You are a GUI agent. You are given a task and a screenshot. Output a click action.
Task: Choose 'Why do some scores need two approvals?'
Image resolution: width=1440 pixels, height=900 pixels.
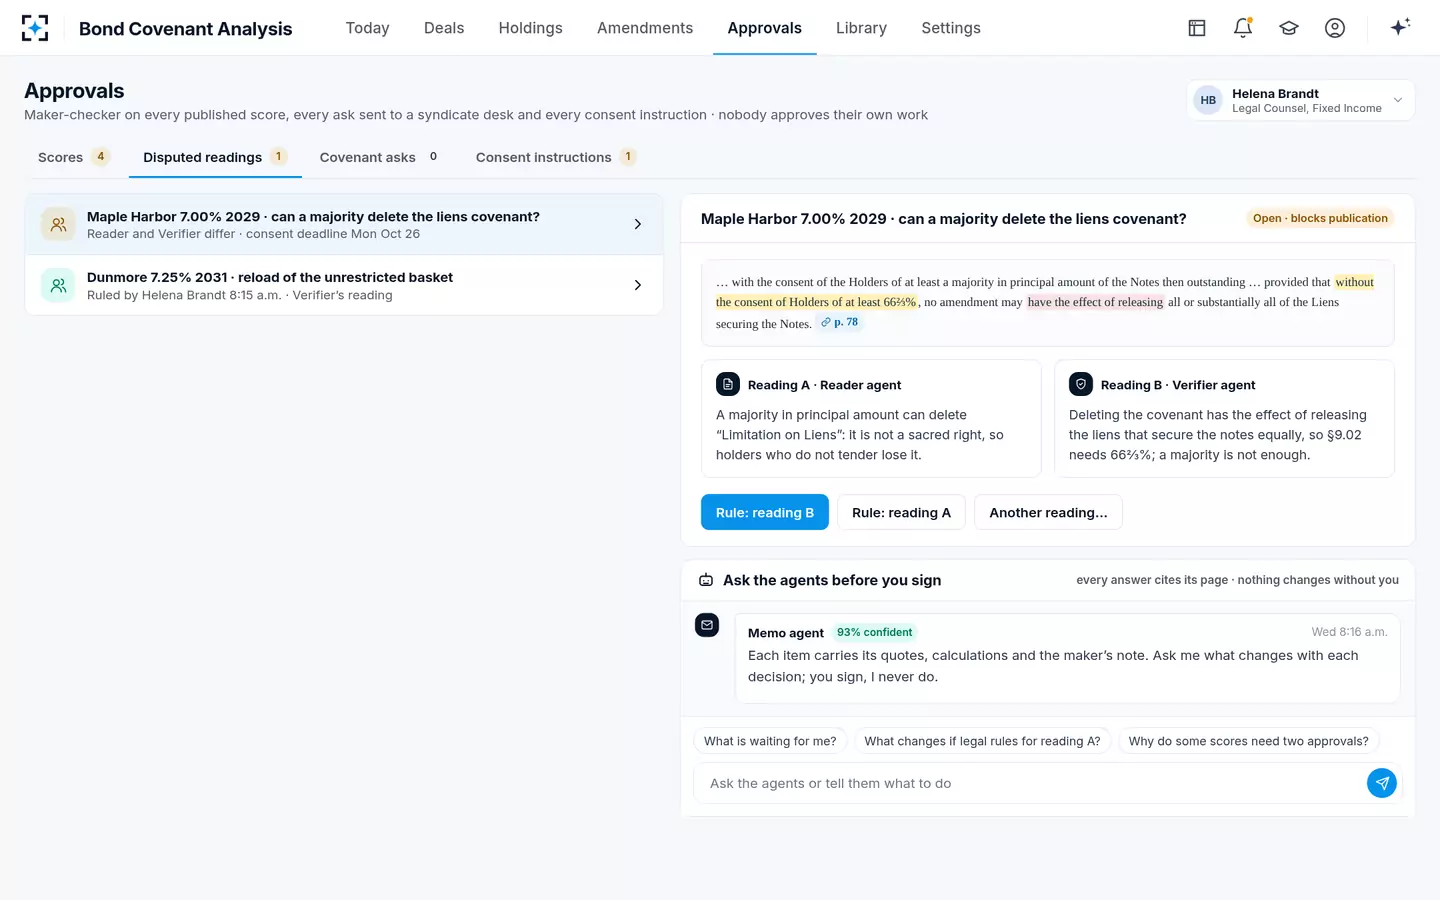(x=1248, y=741)
